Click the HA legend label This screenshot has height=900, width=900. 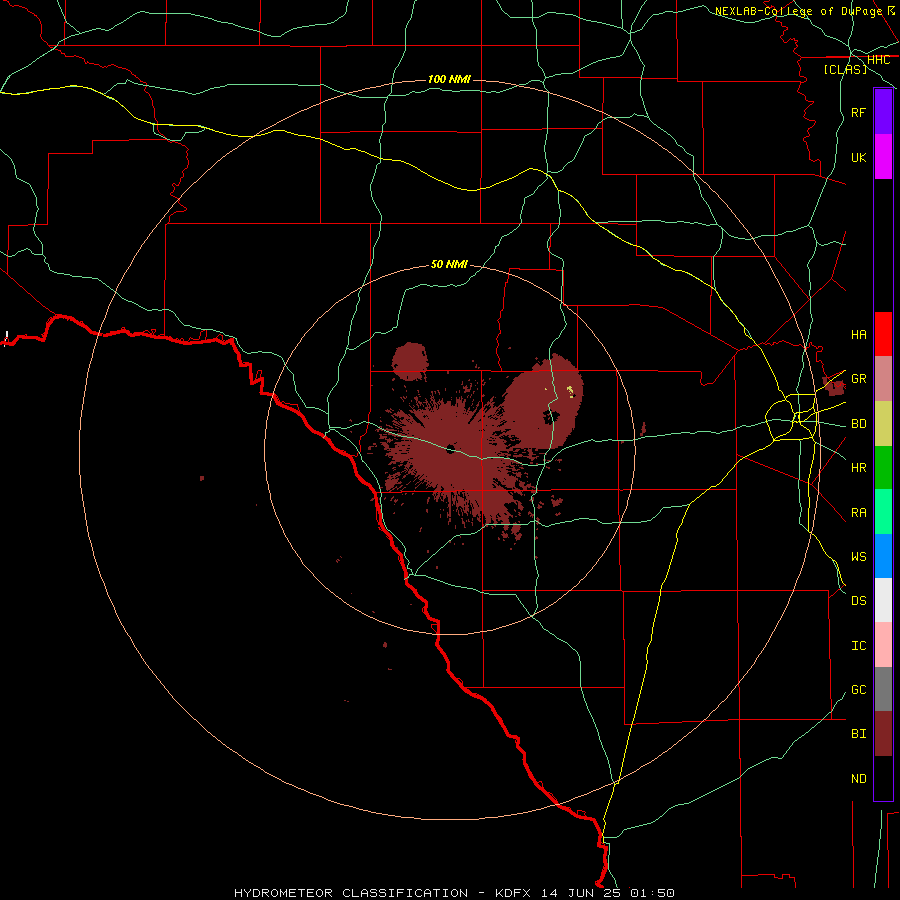pos(858,334)
